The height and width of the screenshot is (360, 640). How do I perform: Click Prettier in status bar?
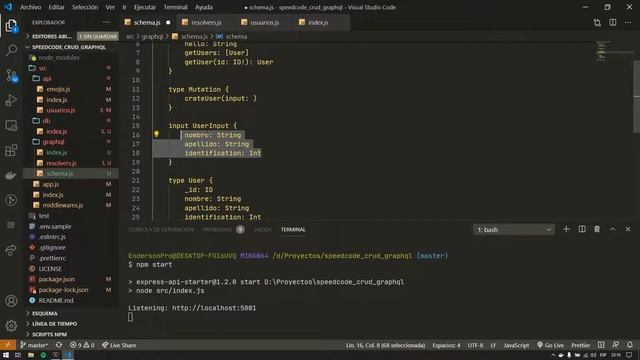580,345
